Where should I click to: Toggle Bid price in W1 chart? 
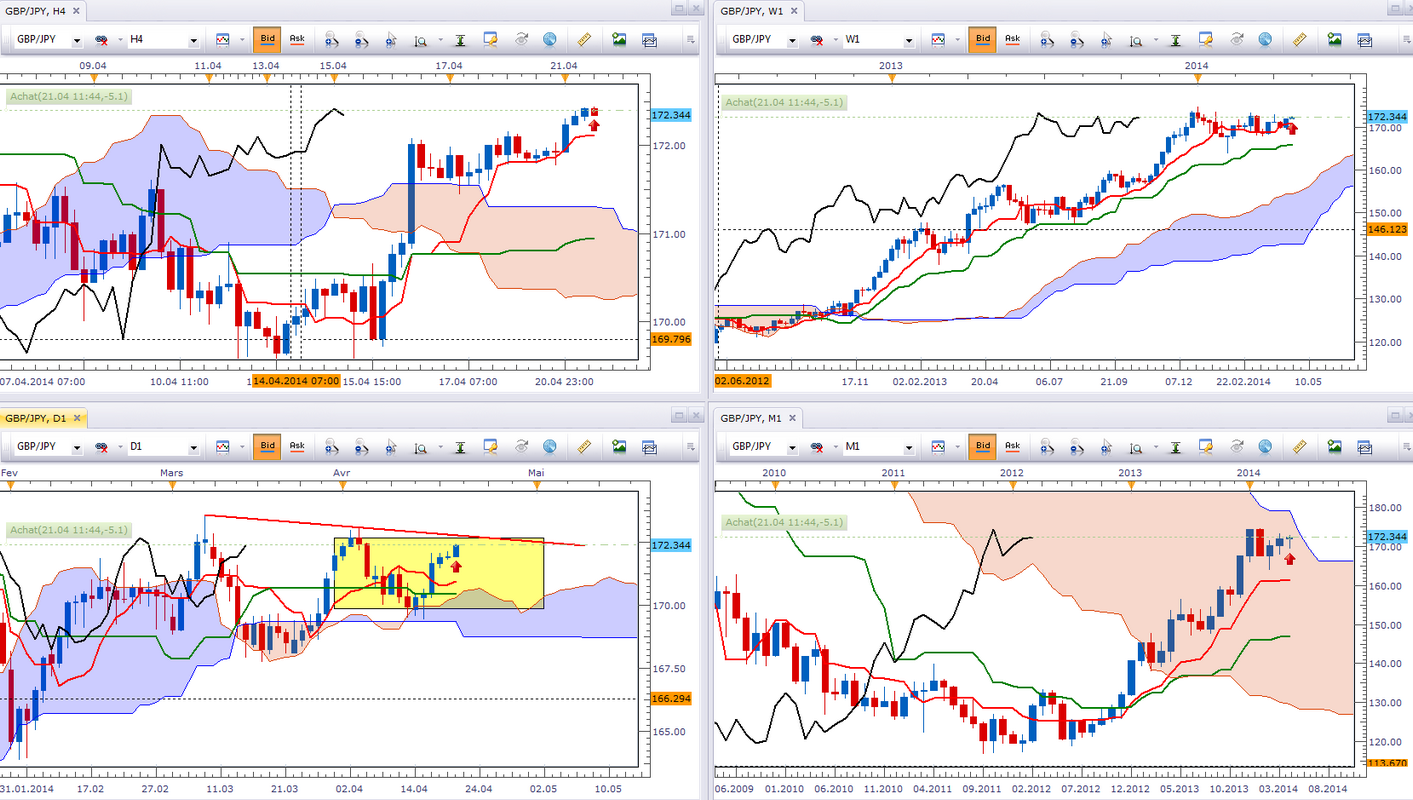982,40
